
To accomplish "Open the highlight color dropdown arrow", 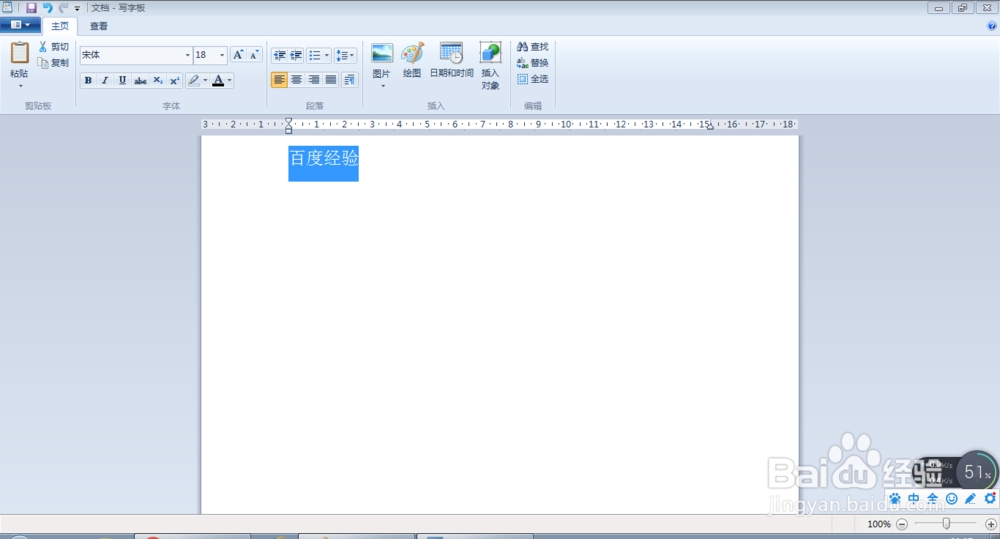I will [x=205, y=80].
